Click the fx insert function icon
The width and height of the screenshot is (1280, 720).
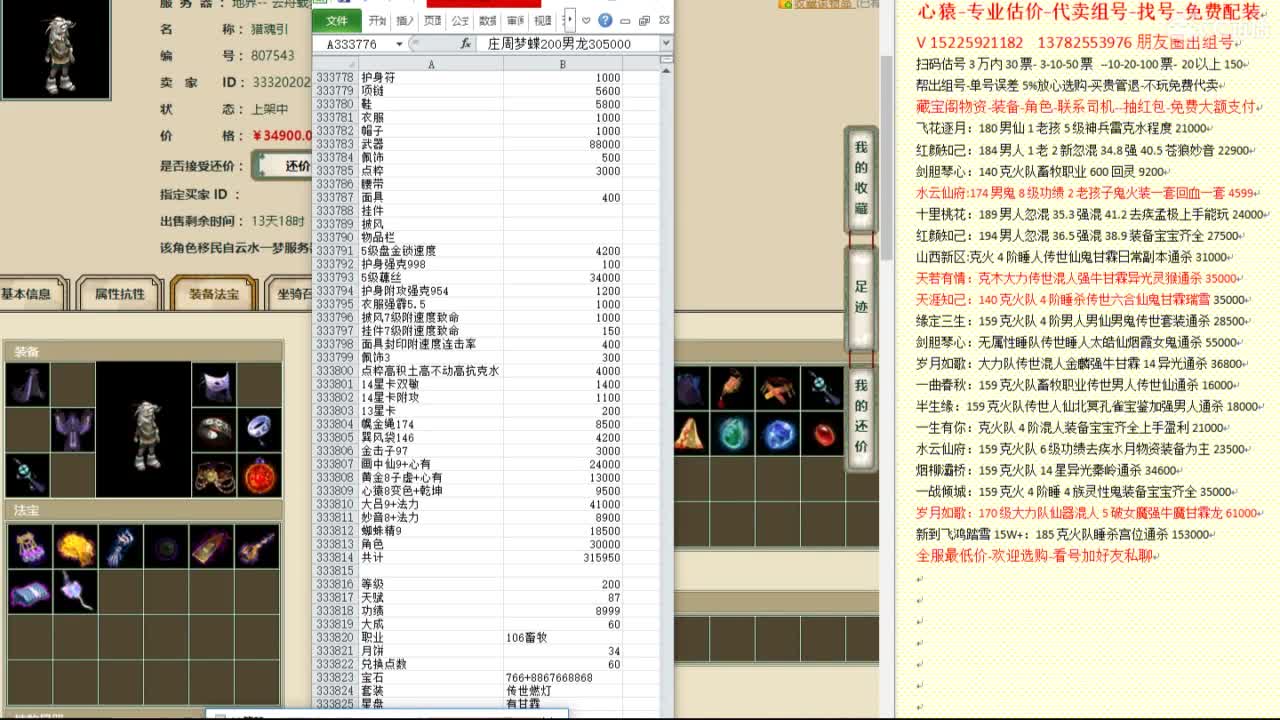click(466, 45)
